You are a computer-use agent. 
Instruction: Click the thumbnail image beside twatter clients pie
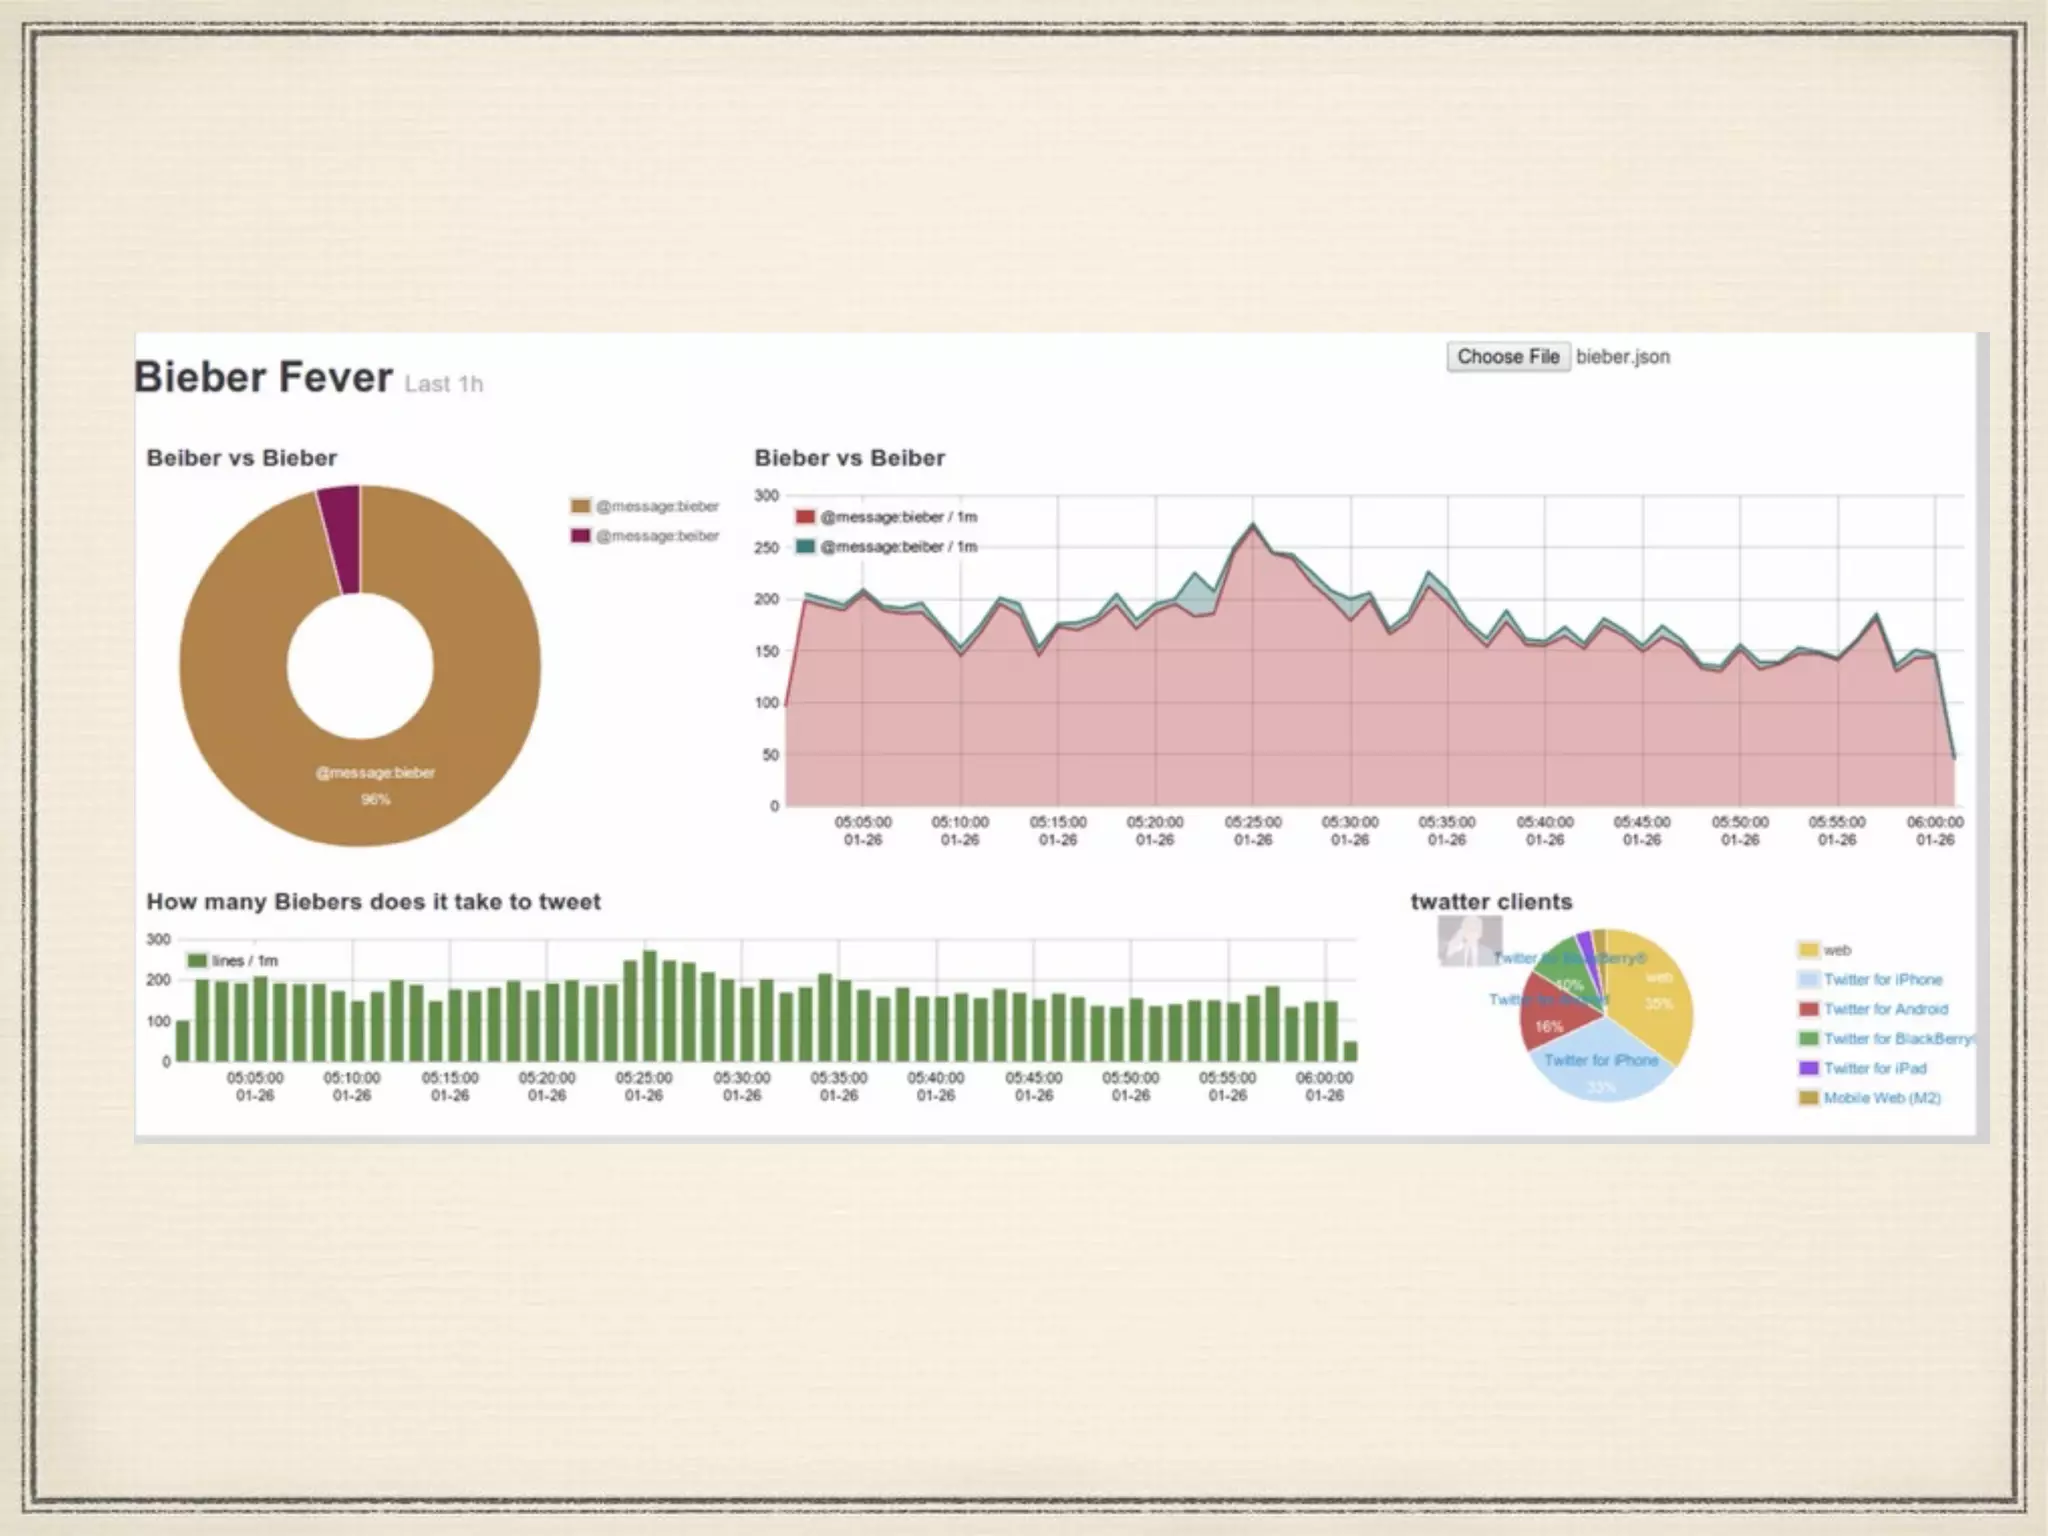coord(1468,940)
